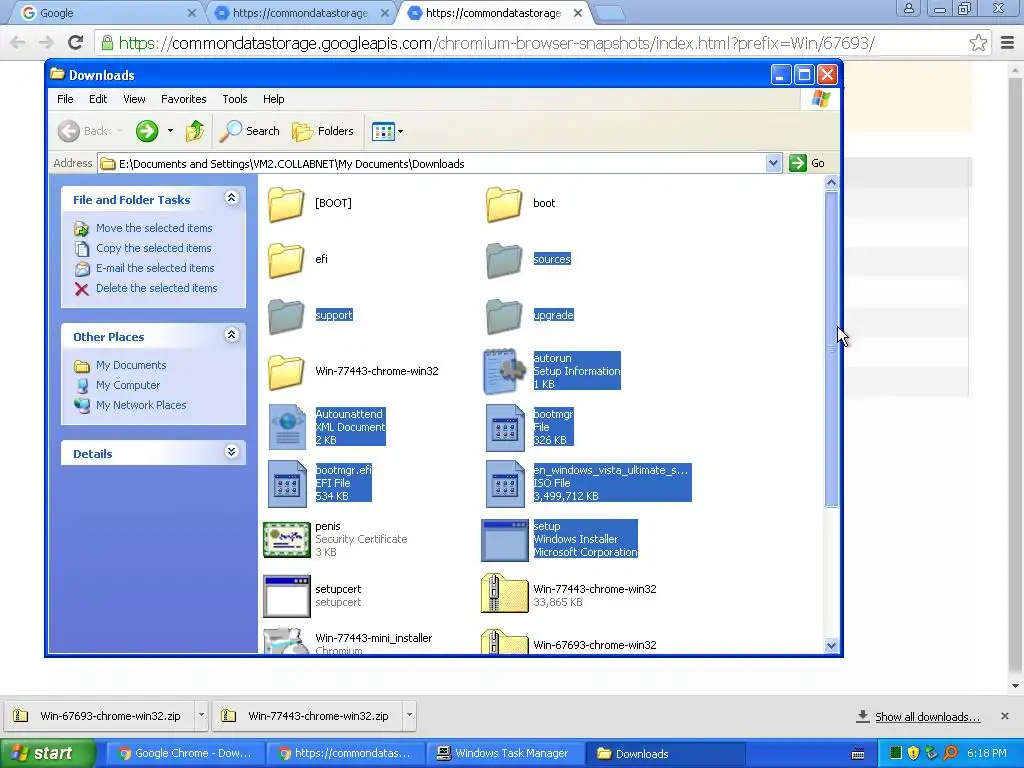Click the taskbar clock showing 6:18 PM

pos(987,754)
